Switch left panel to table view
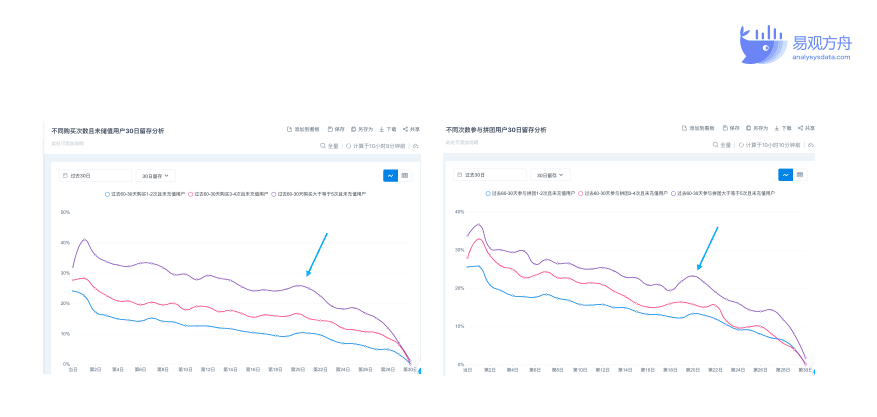The image size is (877, 417). coord(405,176)
